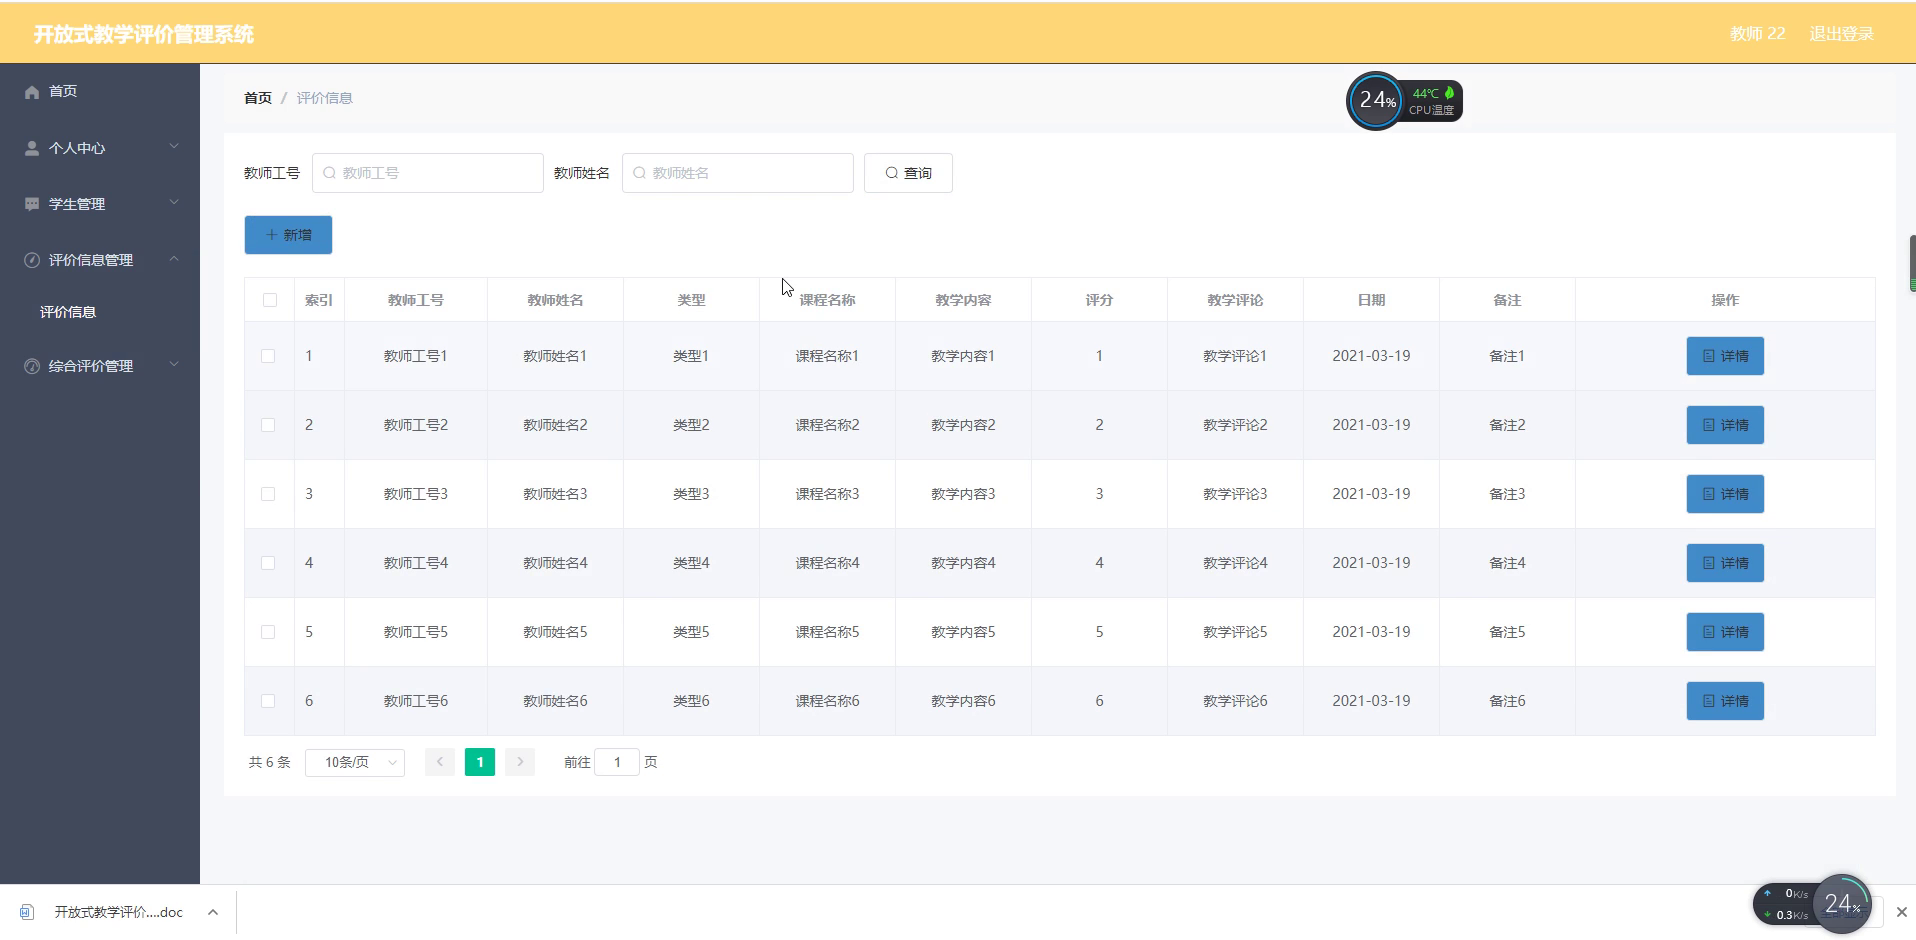Image resolution: width=1916 pixels, height=940 pixels.
Task: Click the cell 课程名称3
Action: [x=827, y=494]
